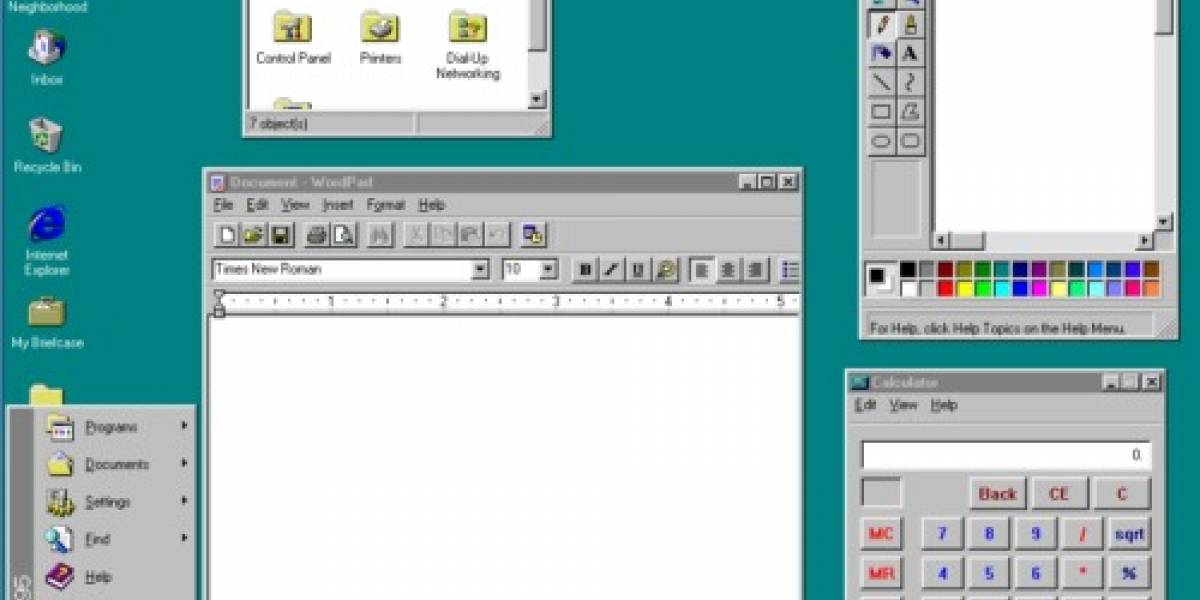Click the percent button in Calculator
The image size is (1200, 600).
(x=1129, y=574)
